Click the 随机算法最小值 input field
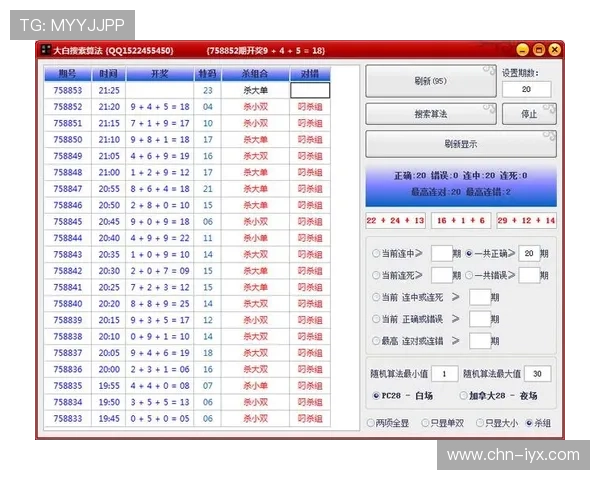The image size is (600, 480). (x=445, y=374)
